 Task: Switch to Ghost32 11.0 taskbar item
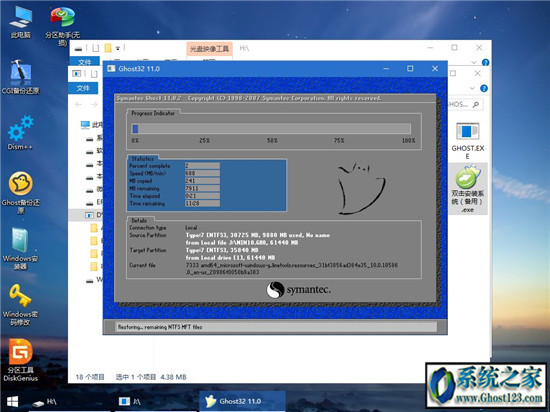click(242, 401)
